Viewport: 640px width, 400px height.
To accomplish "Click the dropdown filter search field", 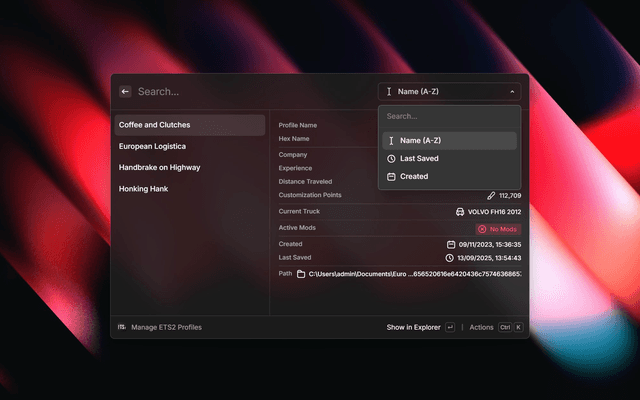I will 449,116.
